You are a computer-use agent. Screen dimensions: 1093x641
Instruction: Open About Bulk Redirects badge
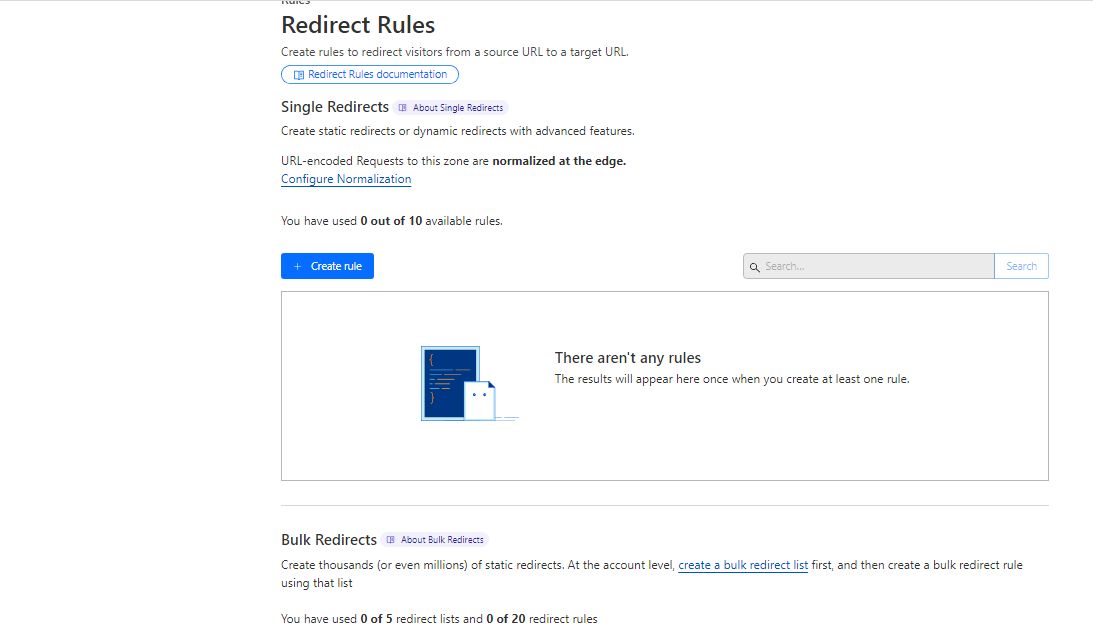tap(435, 540)
